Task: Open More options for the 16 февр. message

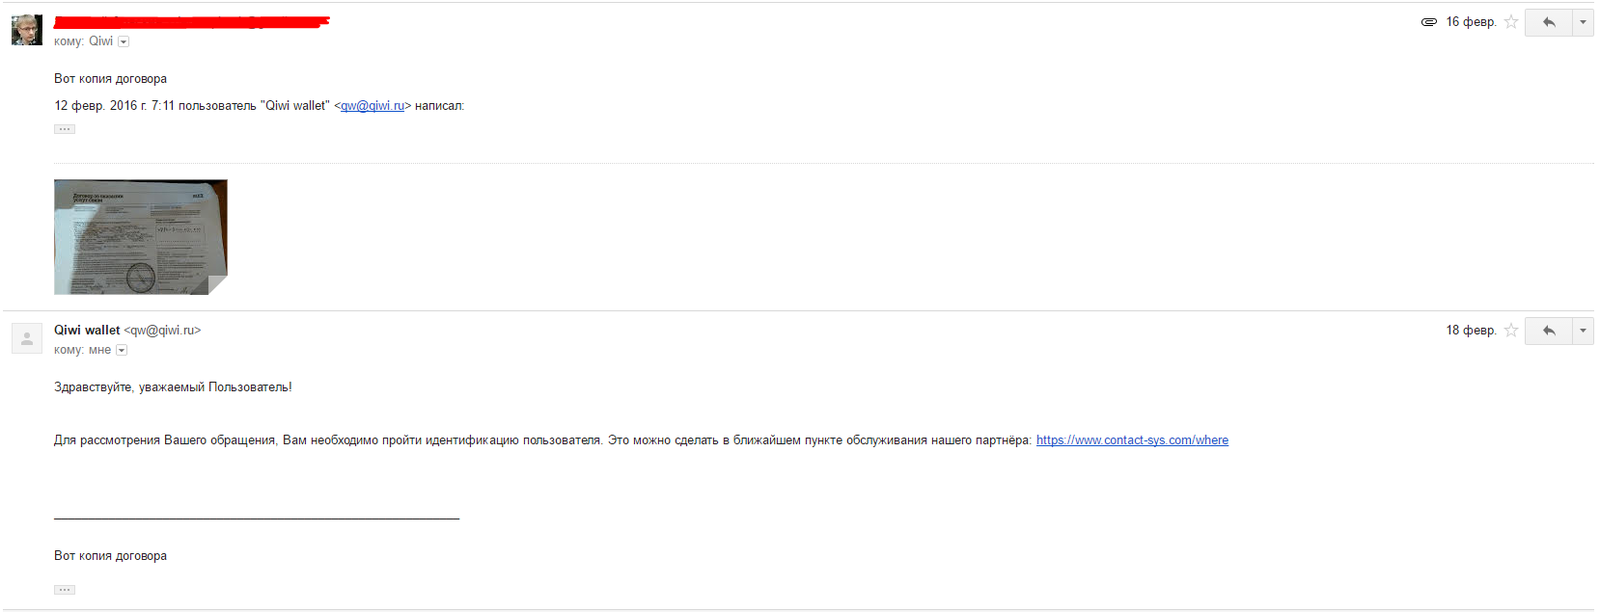Action: click(1583, 22)
